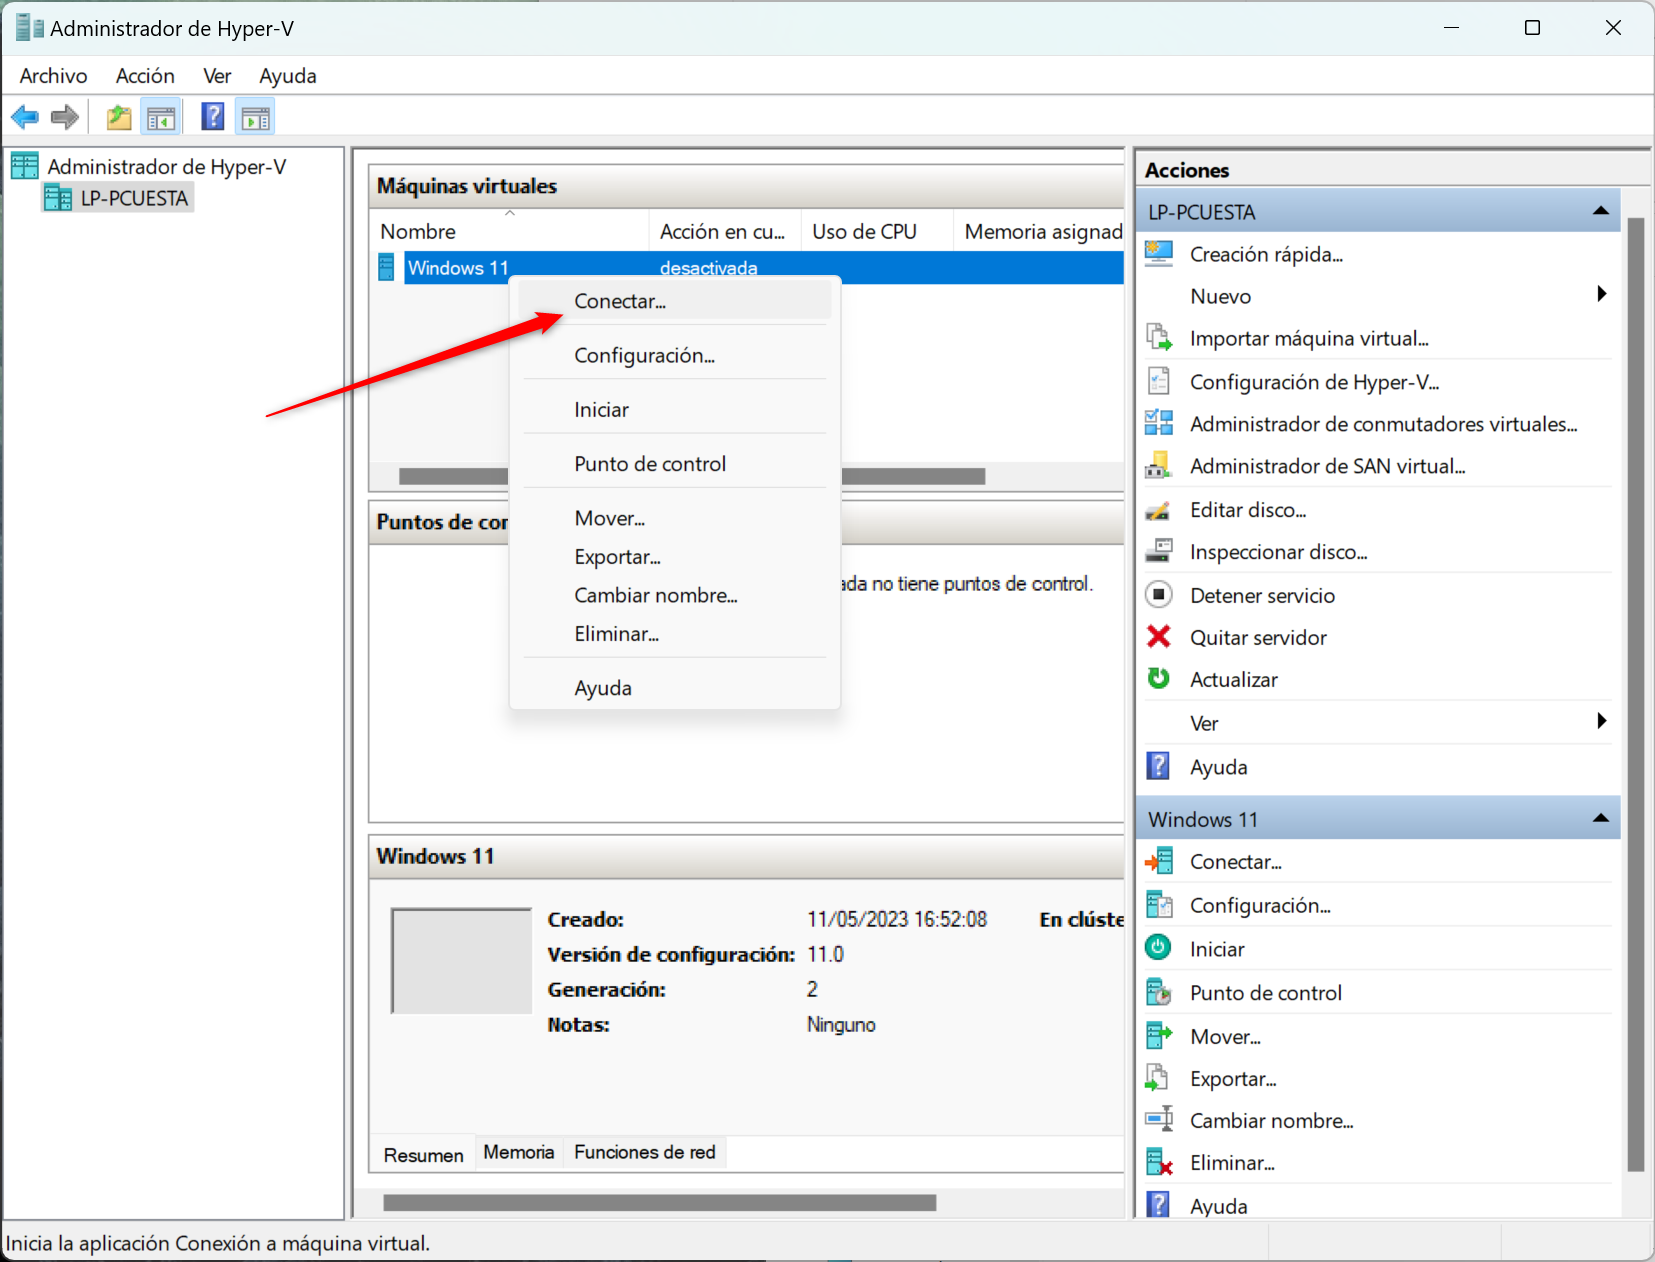Switch to the Memoria tab

(518, 1152)
